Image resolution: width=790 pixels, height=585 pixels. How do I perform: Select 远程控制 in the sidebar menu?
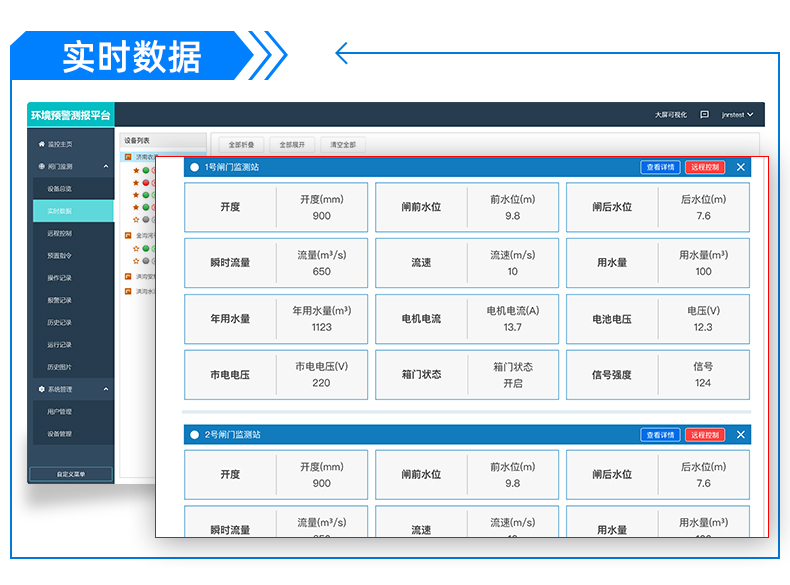coord(60,233)
